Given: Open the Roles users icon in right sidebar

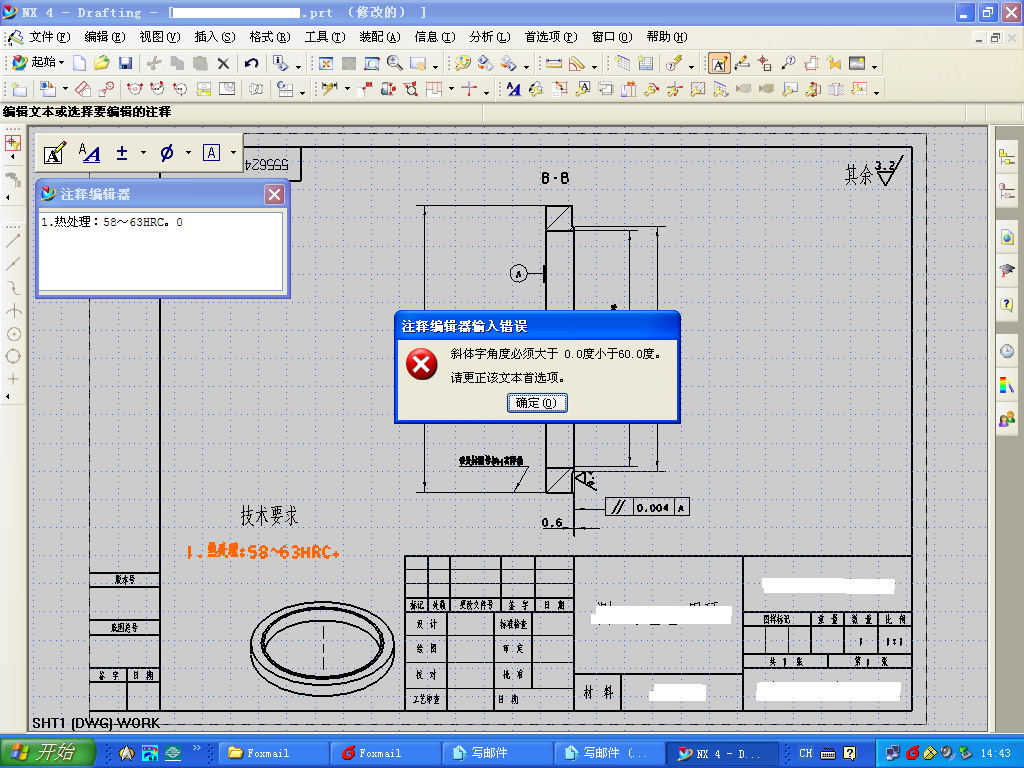Looking at the screenshot, I should click(x=1006, y=419).
